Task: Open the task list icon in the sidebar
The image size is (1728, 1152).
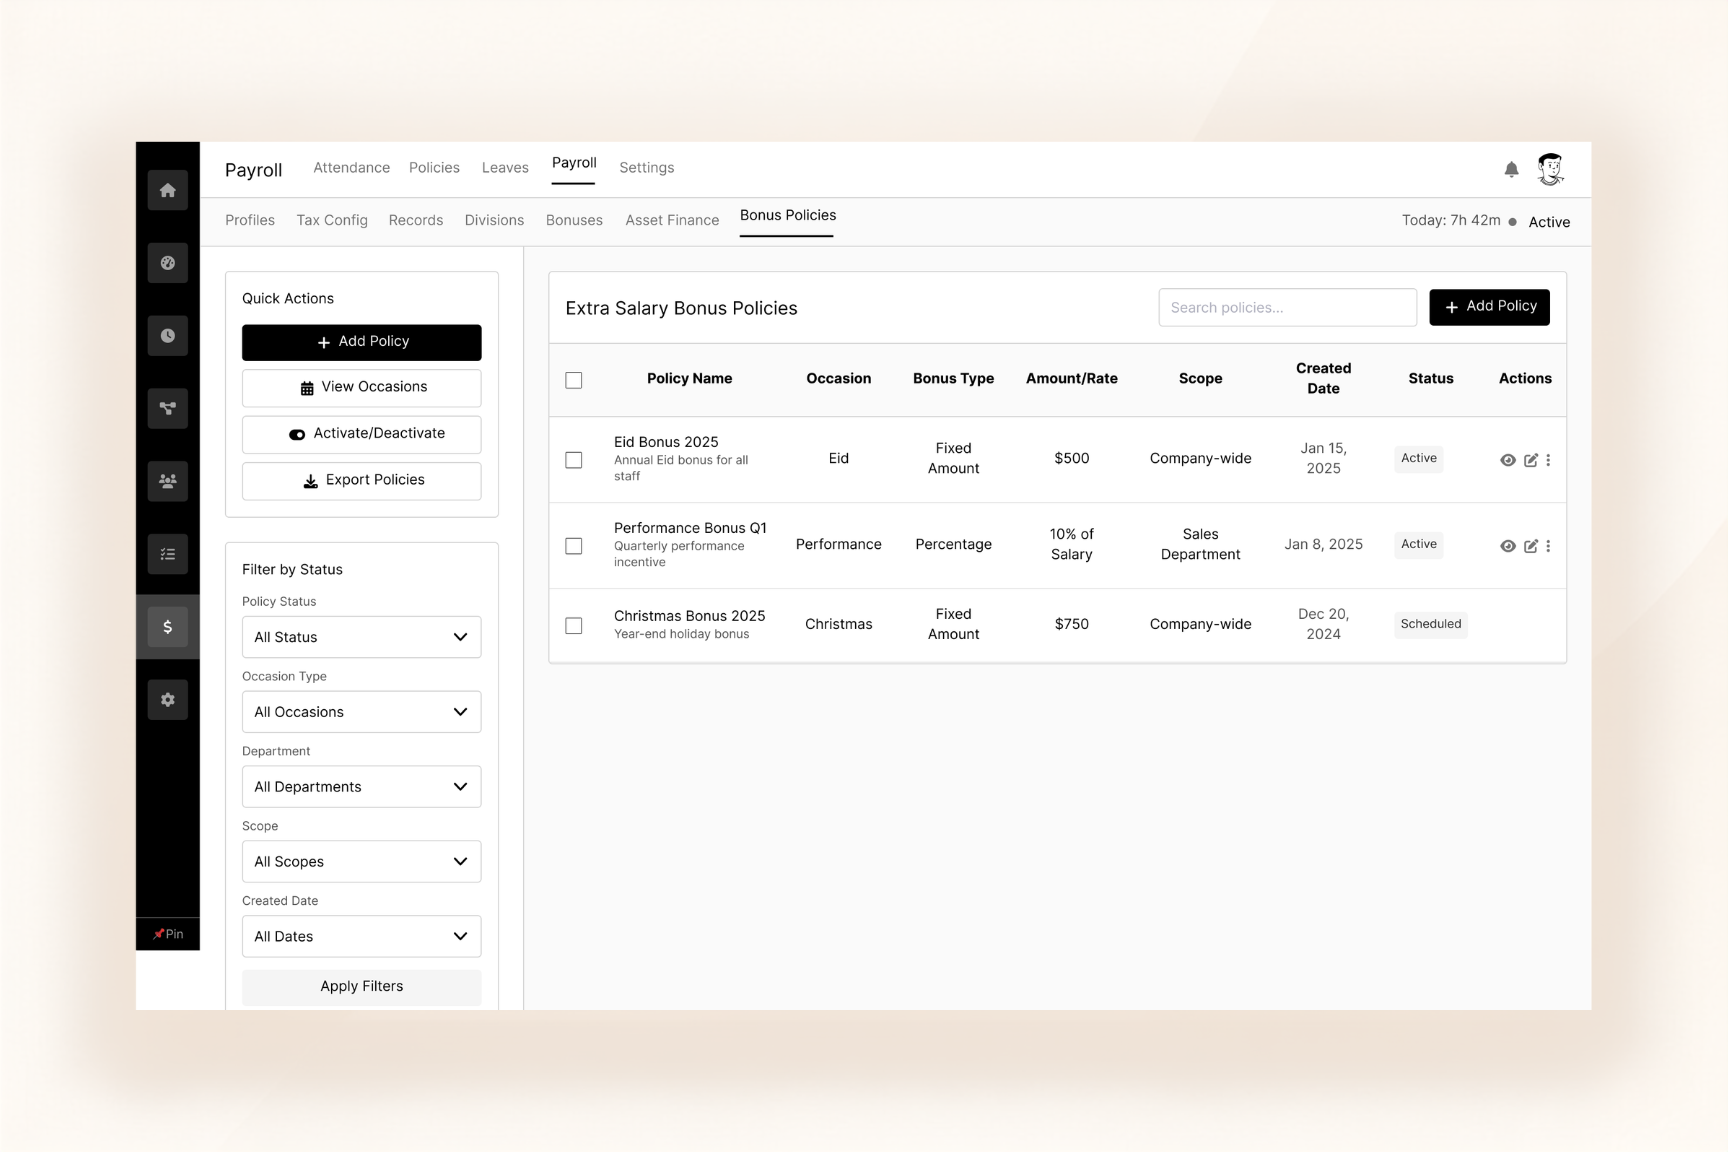Action: [x=168, y=554]
